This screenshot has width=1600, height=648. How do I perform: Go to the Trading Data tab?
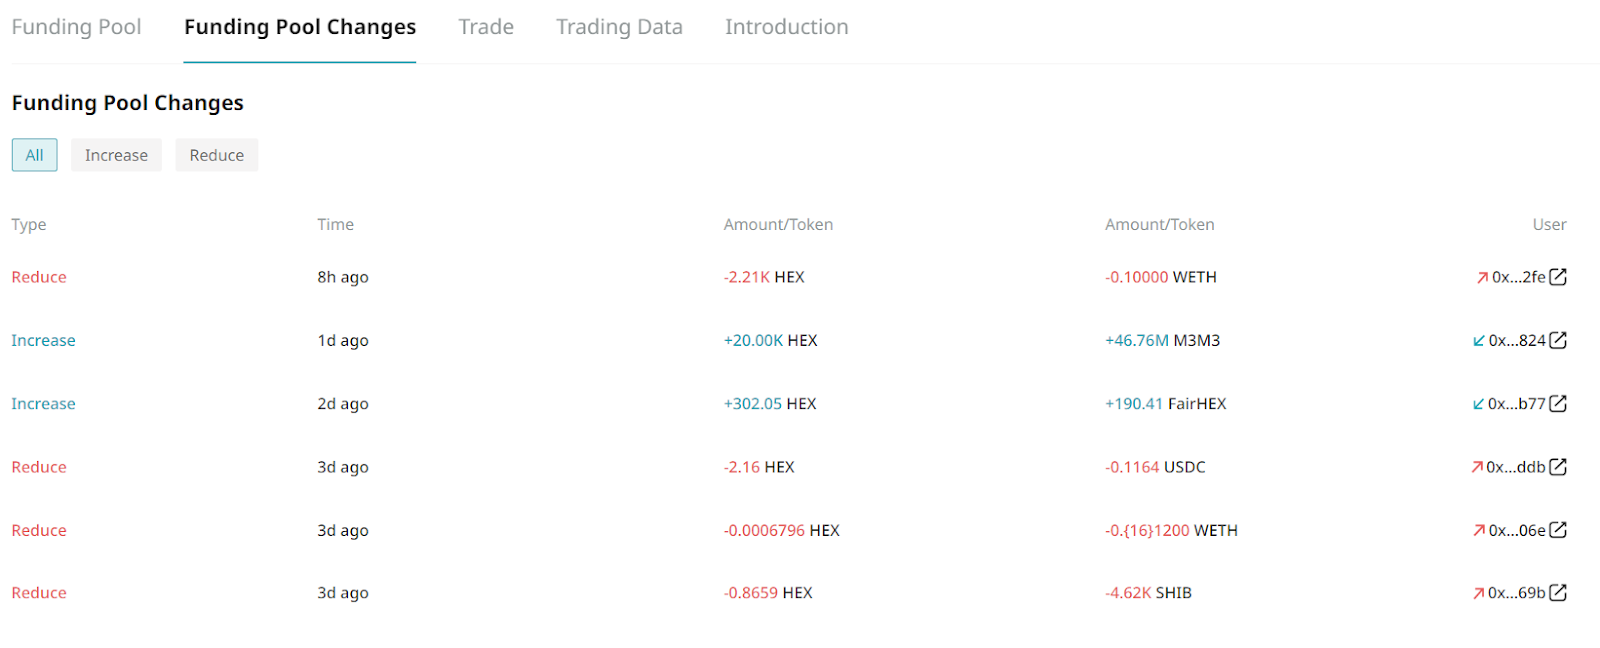point(619,27)
